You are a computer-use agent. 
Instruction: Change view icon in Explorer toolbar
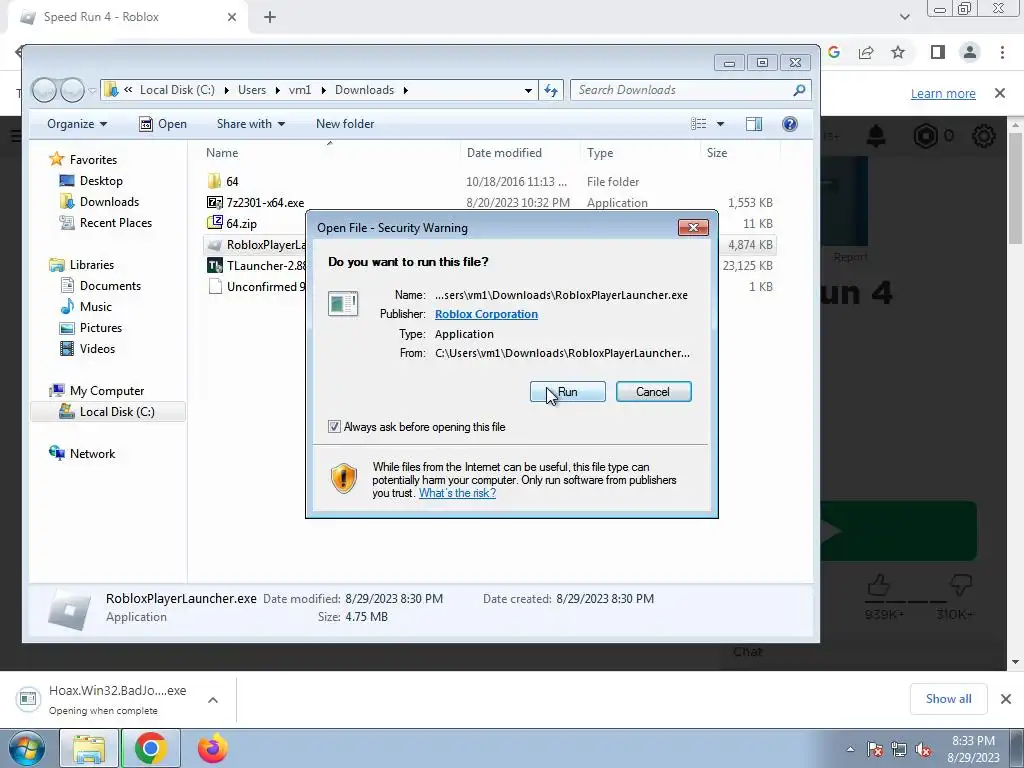point(699,123)
